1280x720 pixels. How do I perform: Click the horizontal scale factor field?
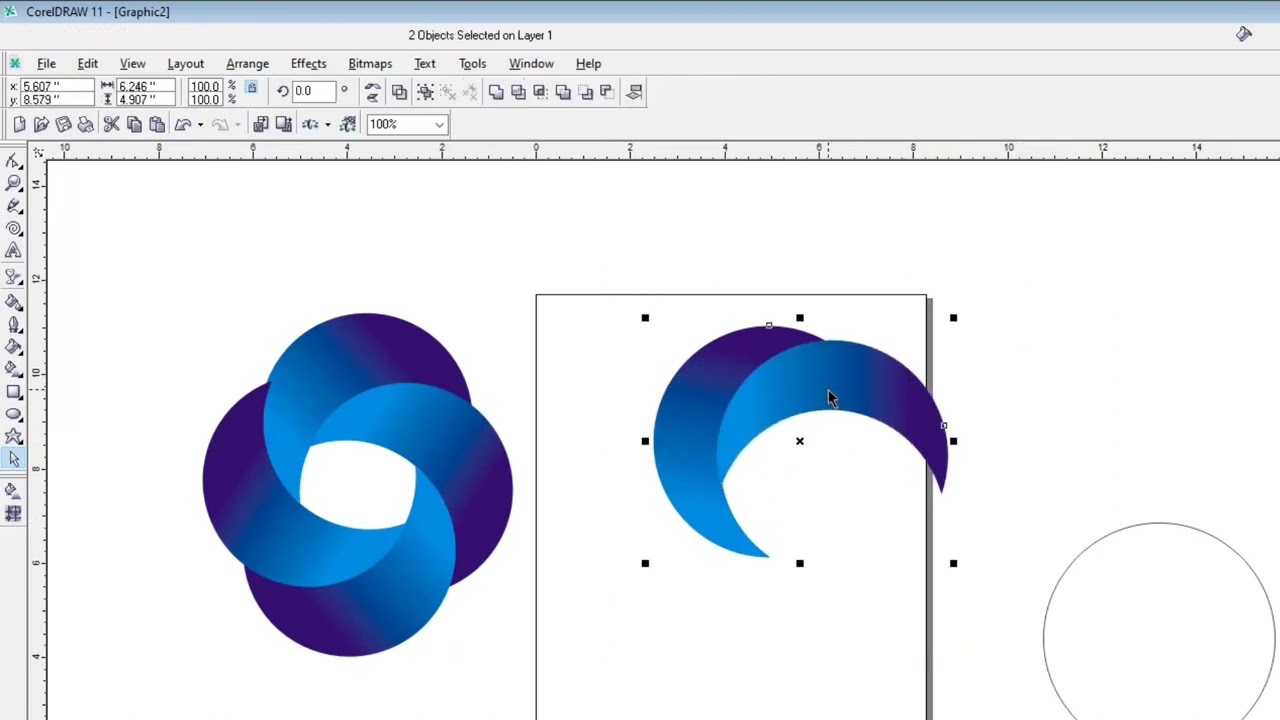point(205,86)
